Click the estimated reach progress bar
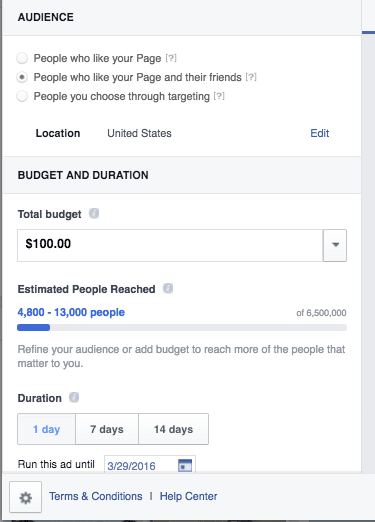The width and height of the screenshot is (375, 522). (x=182, y=328)
